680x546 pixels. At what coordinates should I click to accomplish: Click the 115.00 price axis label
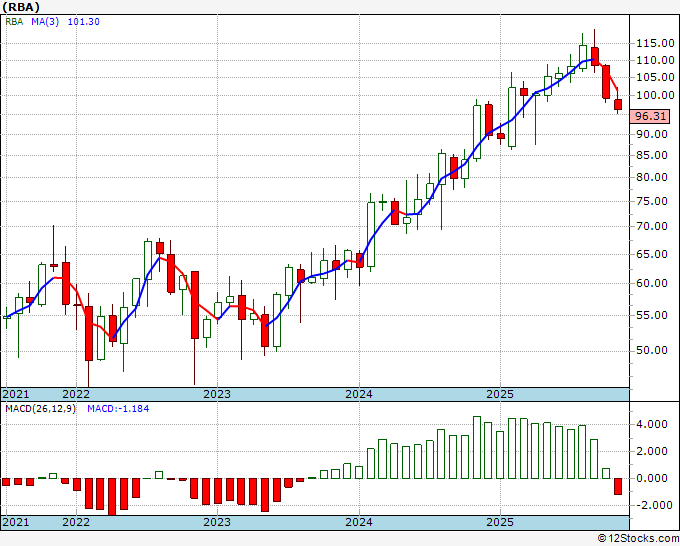coord(655,43)
